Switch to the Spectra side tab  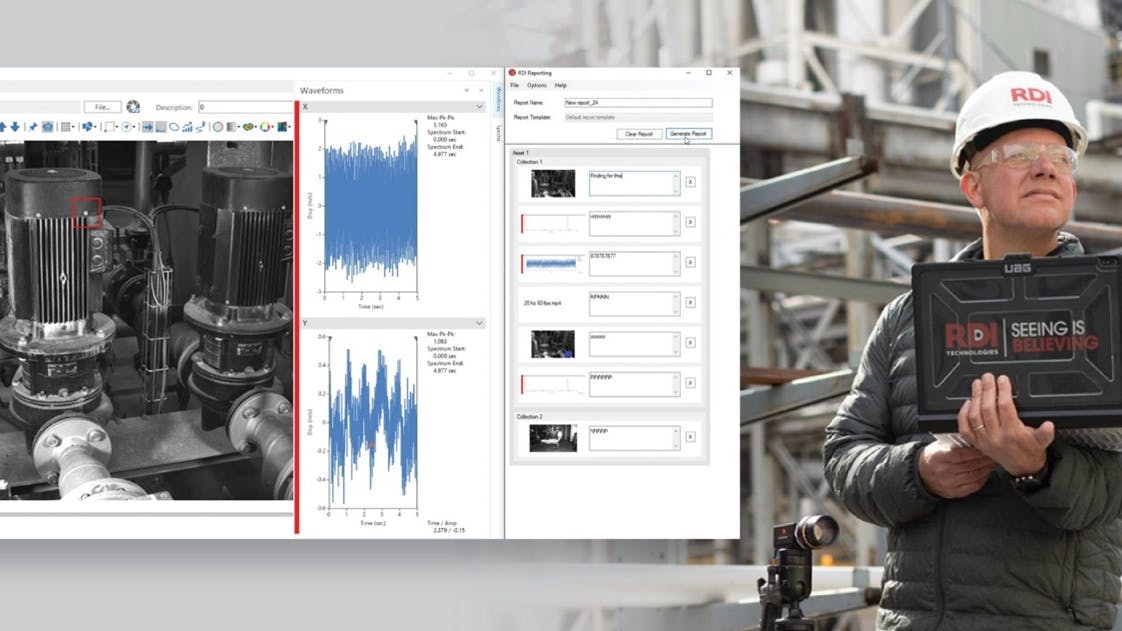click(x=498, y=133)
